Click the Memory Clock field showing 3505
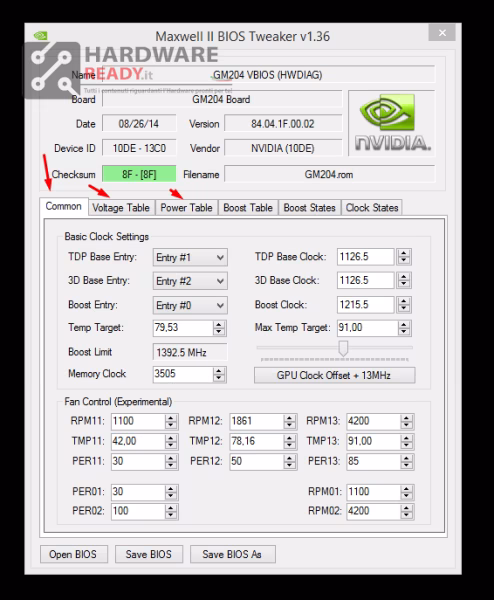494x600 pixels. click(x=183, y=374)
